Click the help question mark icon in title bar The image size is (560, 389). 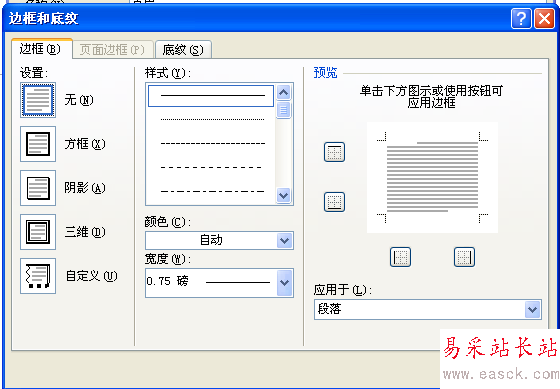pyautogui.click(x=521, y=18)
